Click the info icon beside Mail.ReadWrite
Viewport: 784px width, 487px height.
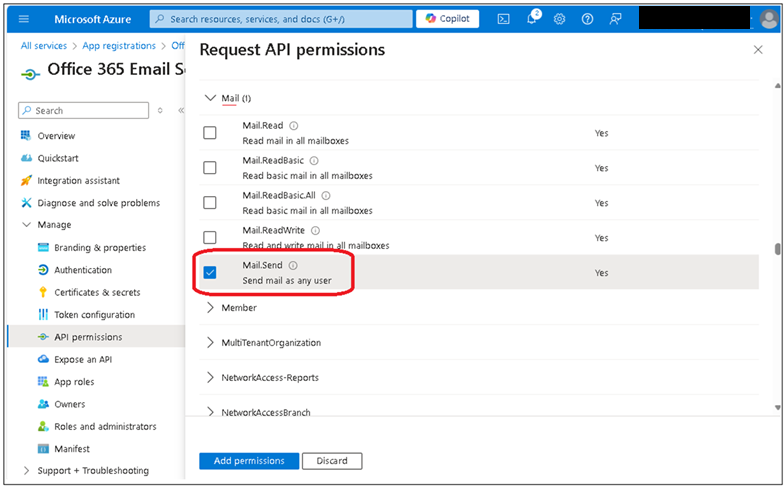(316, 230)
